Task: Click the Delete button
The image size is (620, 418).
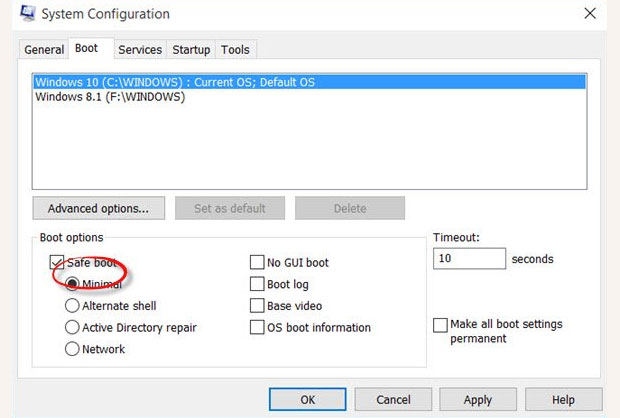Action: pos(350,208)
